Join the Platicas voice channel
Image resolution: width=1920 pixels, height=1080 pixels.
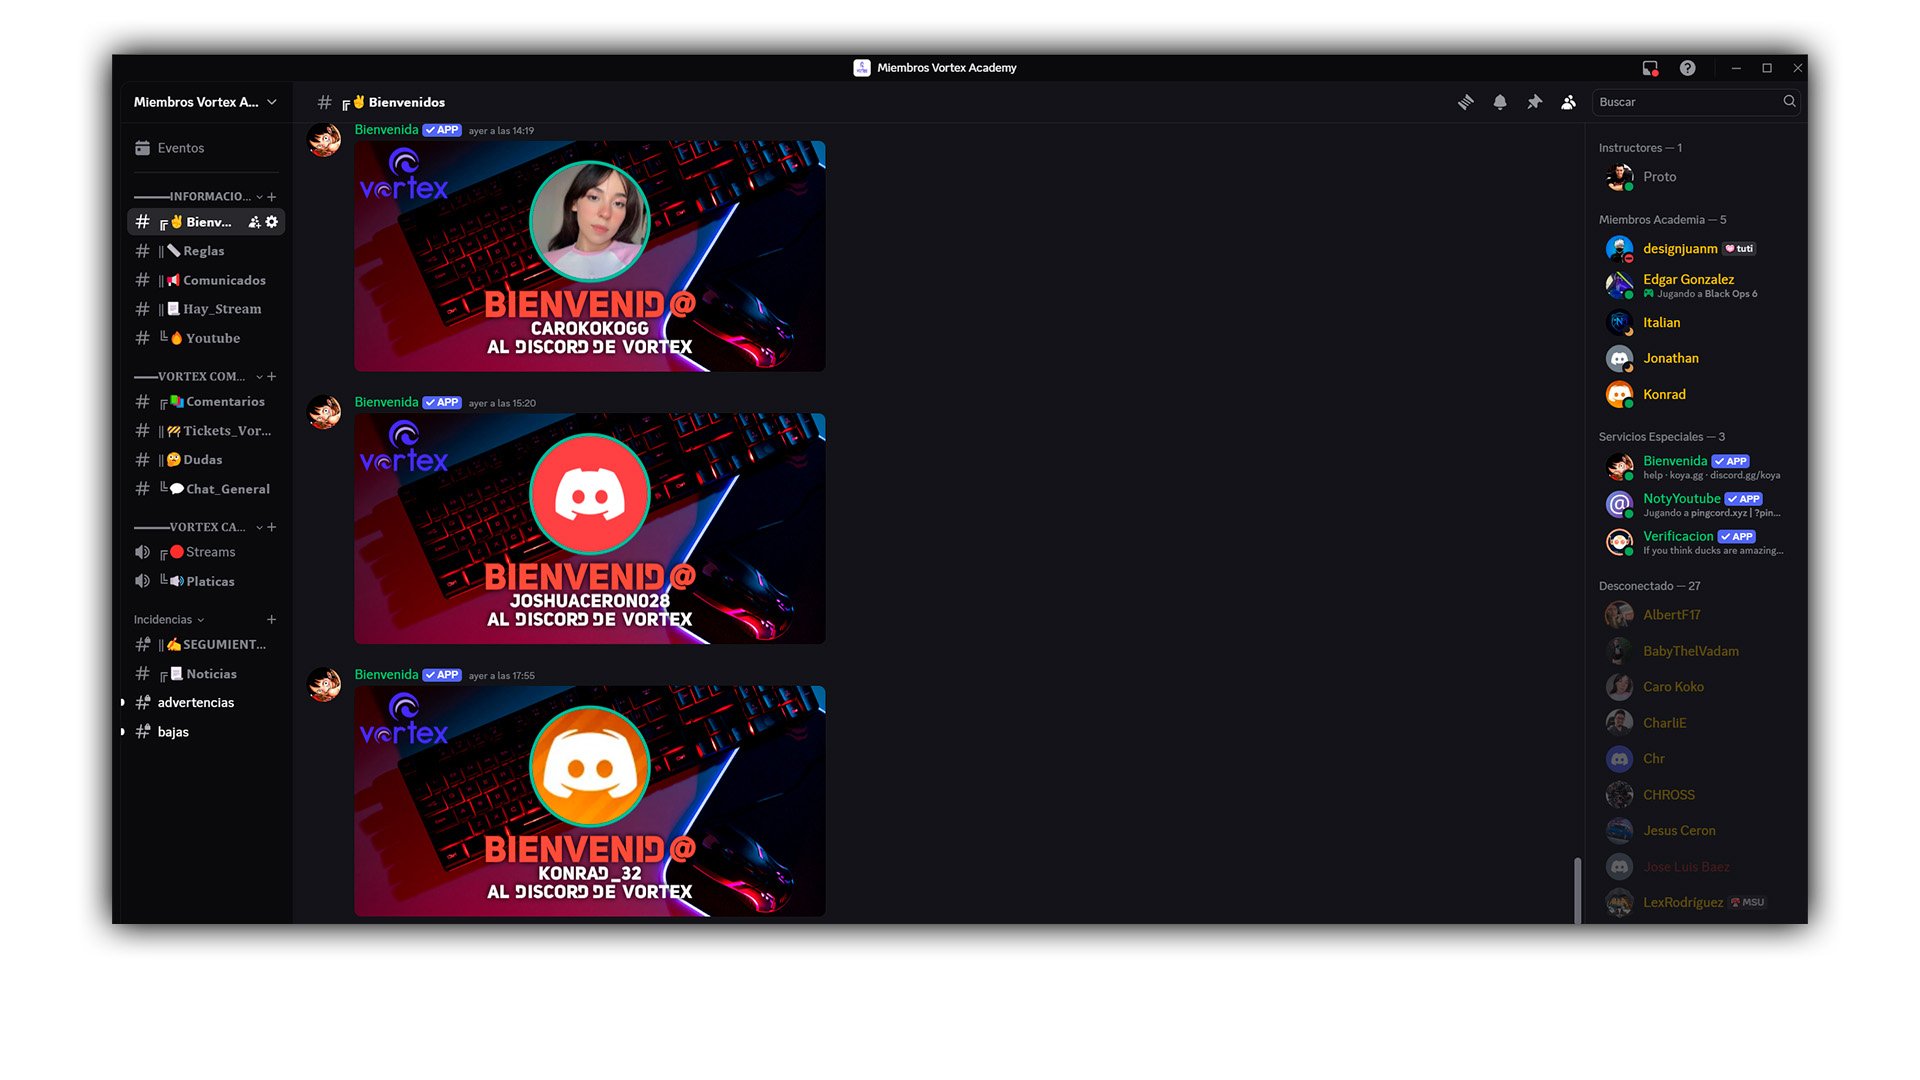[x=206, y=581]
